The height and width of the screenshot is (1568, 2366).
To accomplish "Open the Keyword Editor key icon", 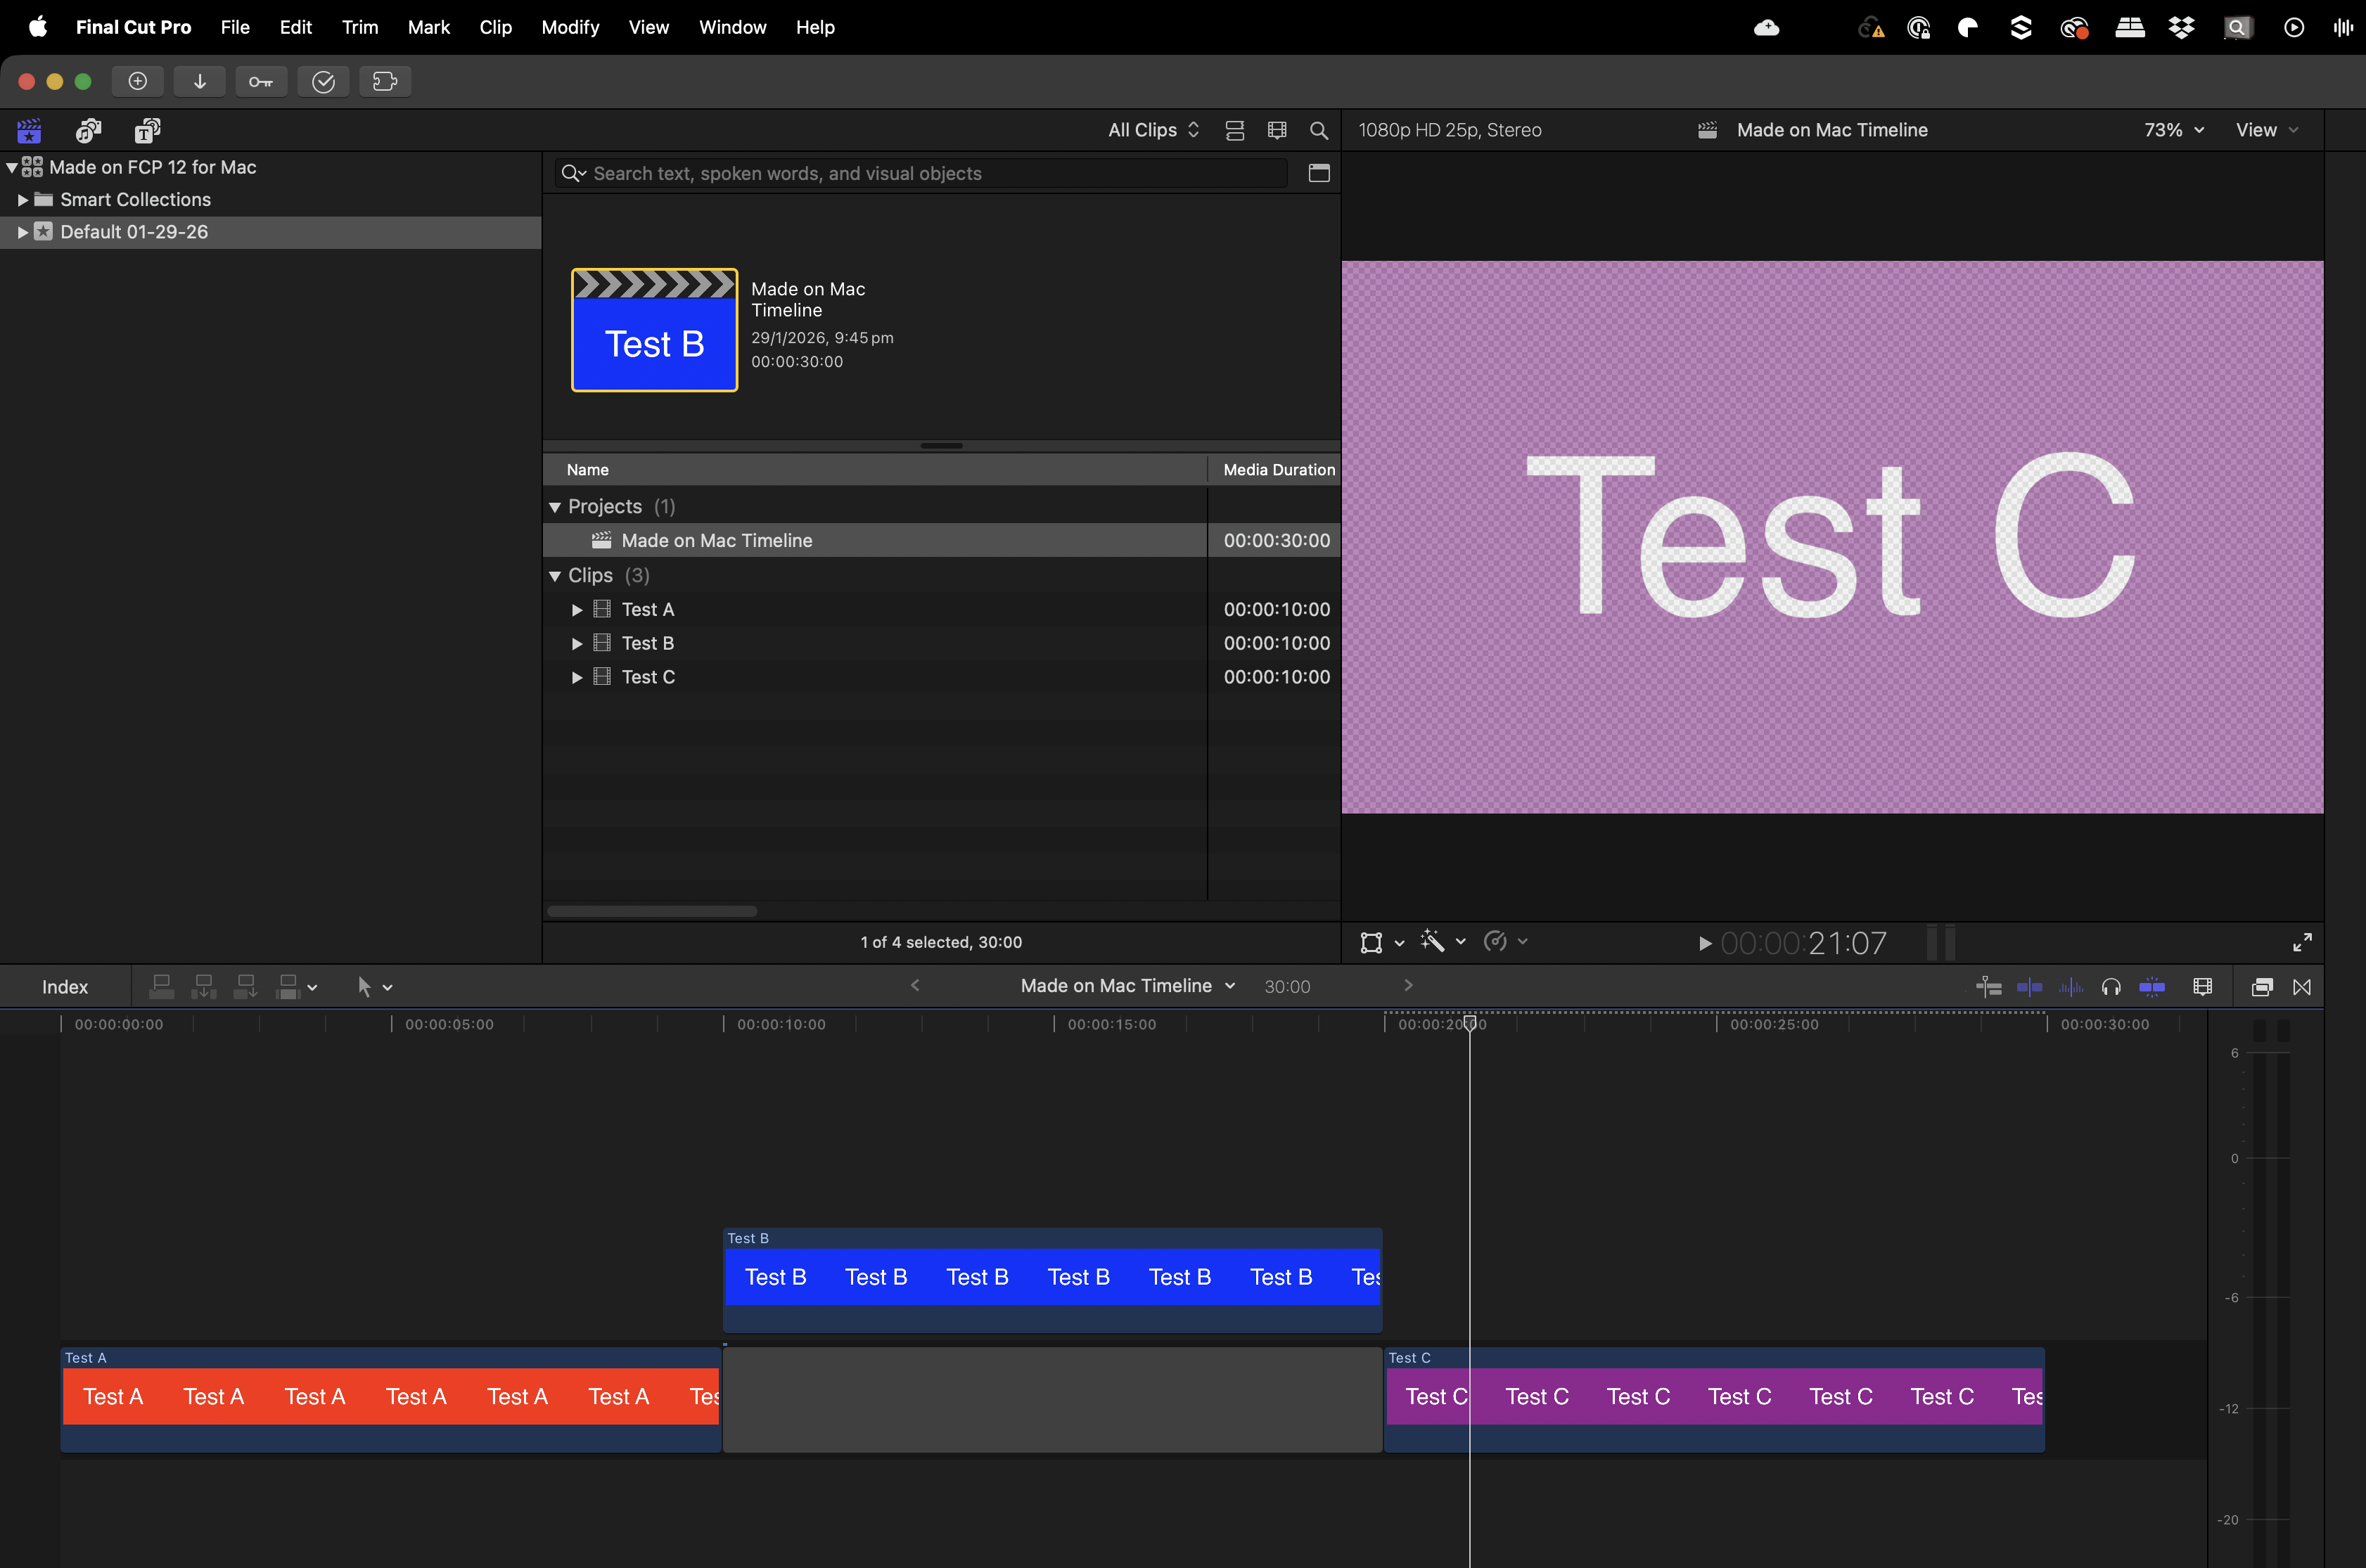I will 261,82.
